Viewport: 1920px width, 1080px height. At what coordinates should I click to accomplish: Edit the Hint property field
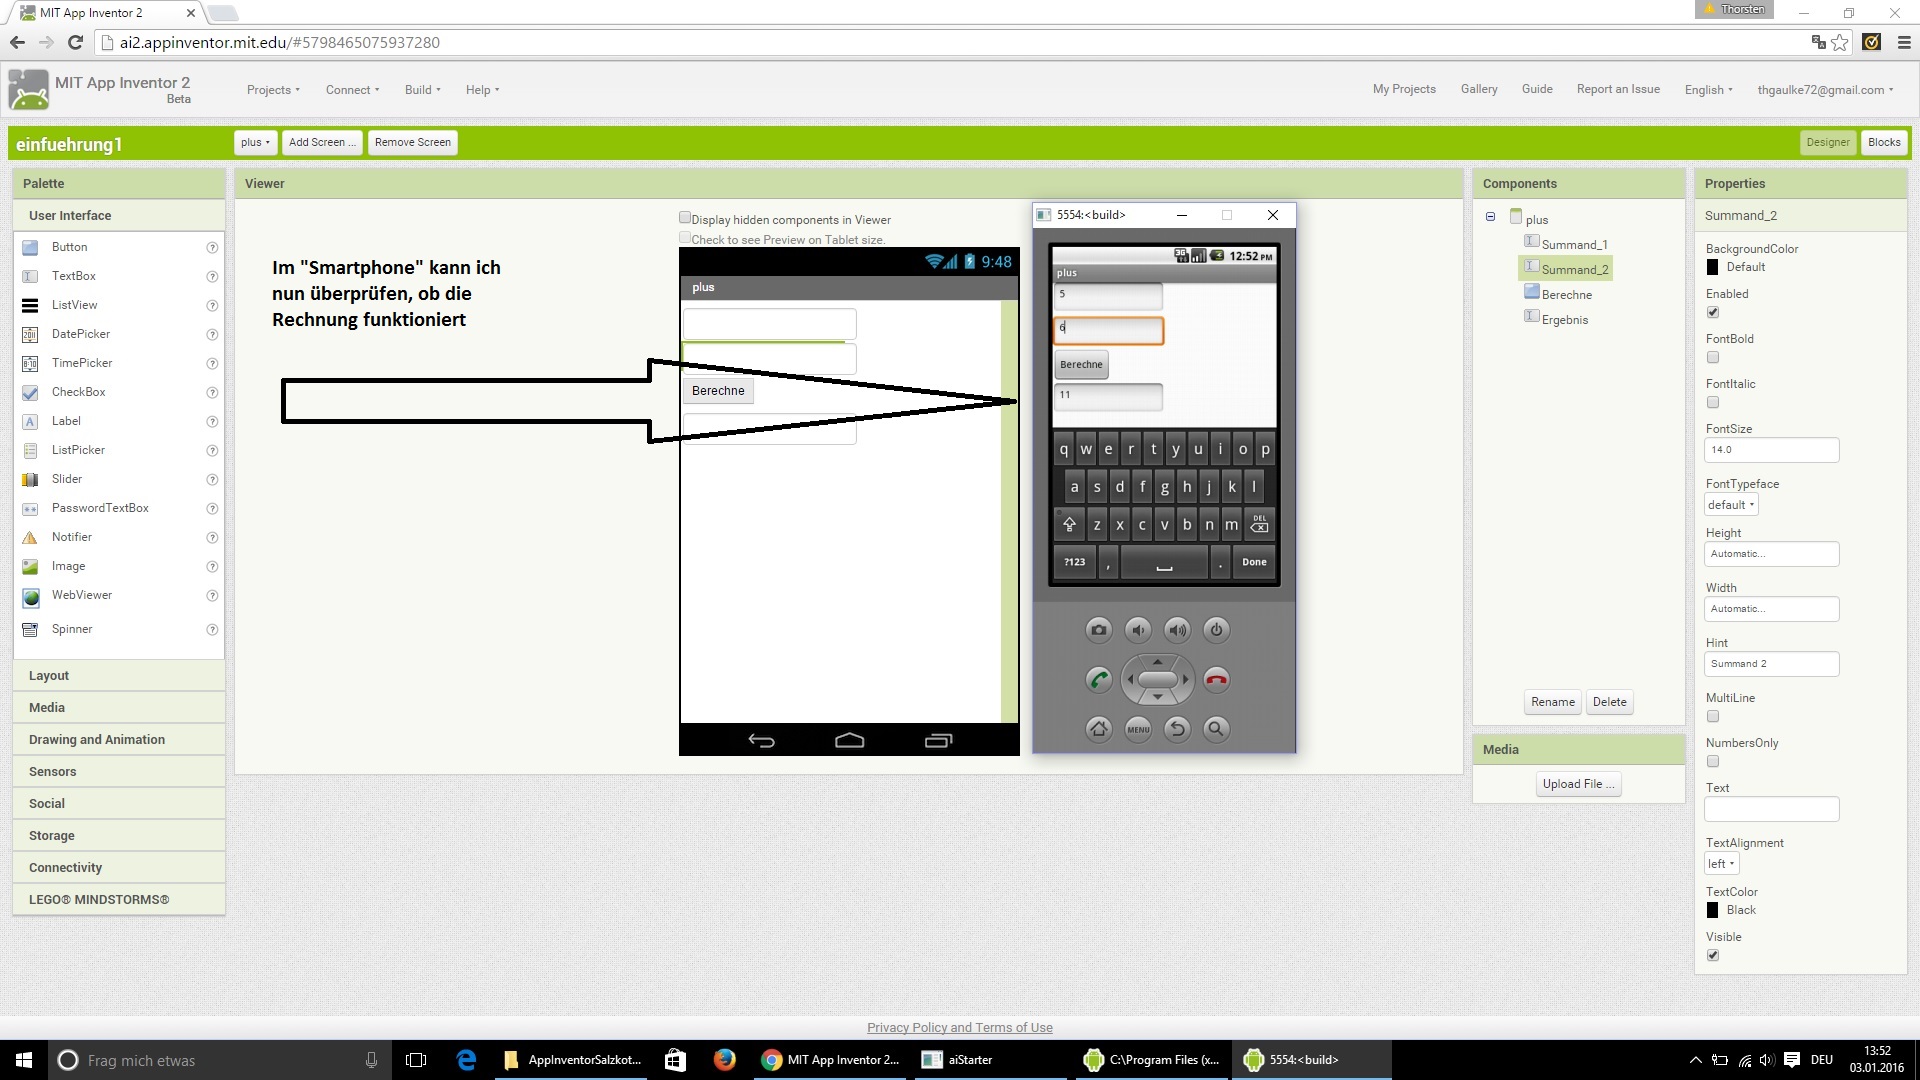1771,664
